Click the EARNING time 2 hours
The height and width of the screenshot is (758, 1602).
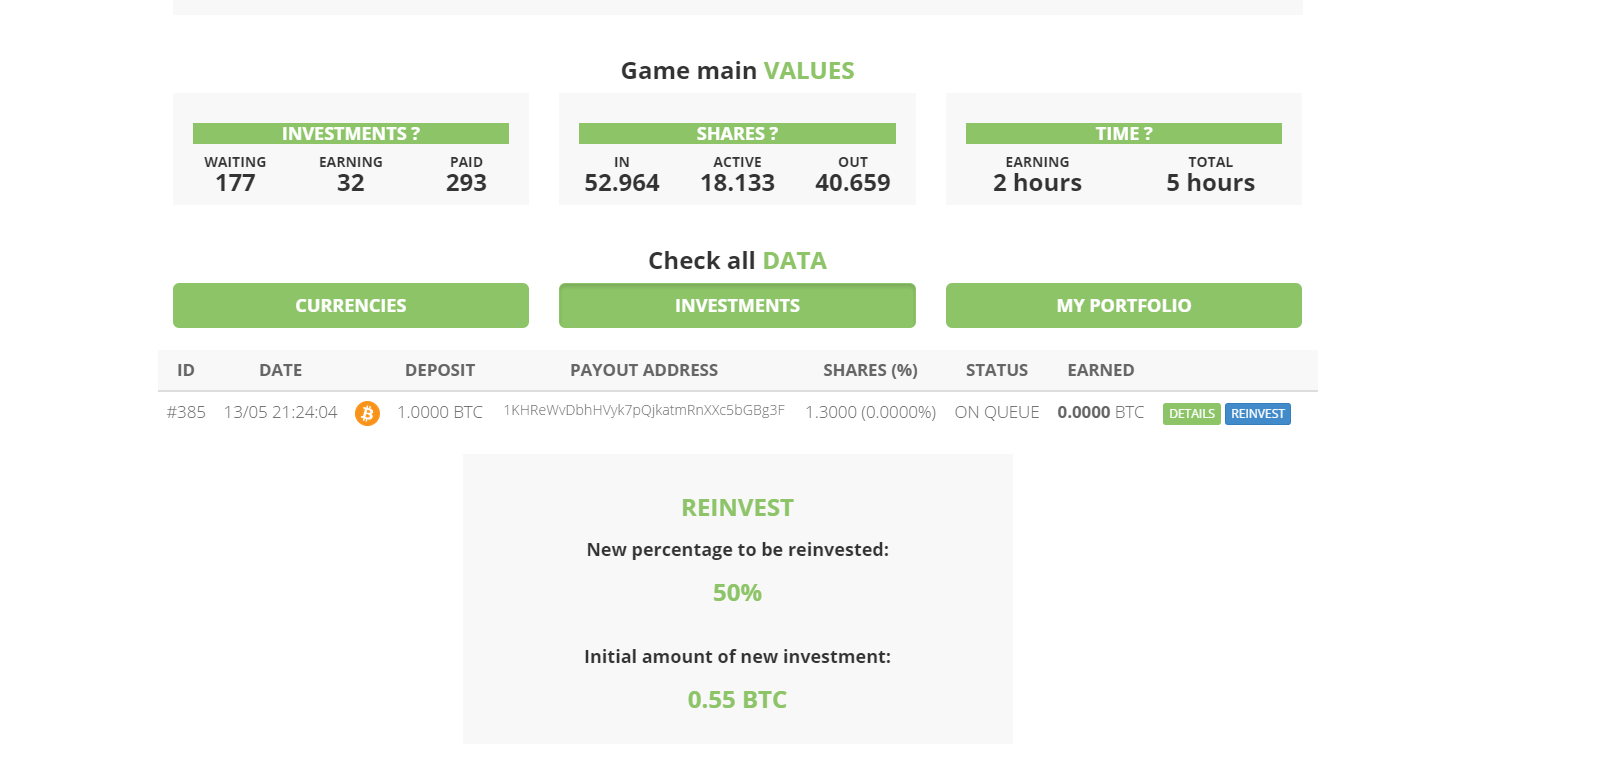[1037, 183]
